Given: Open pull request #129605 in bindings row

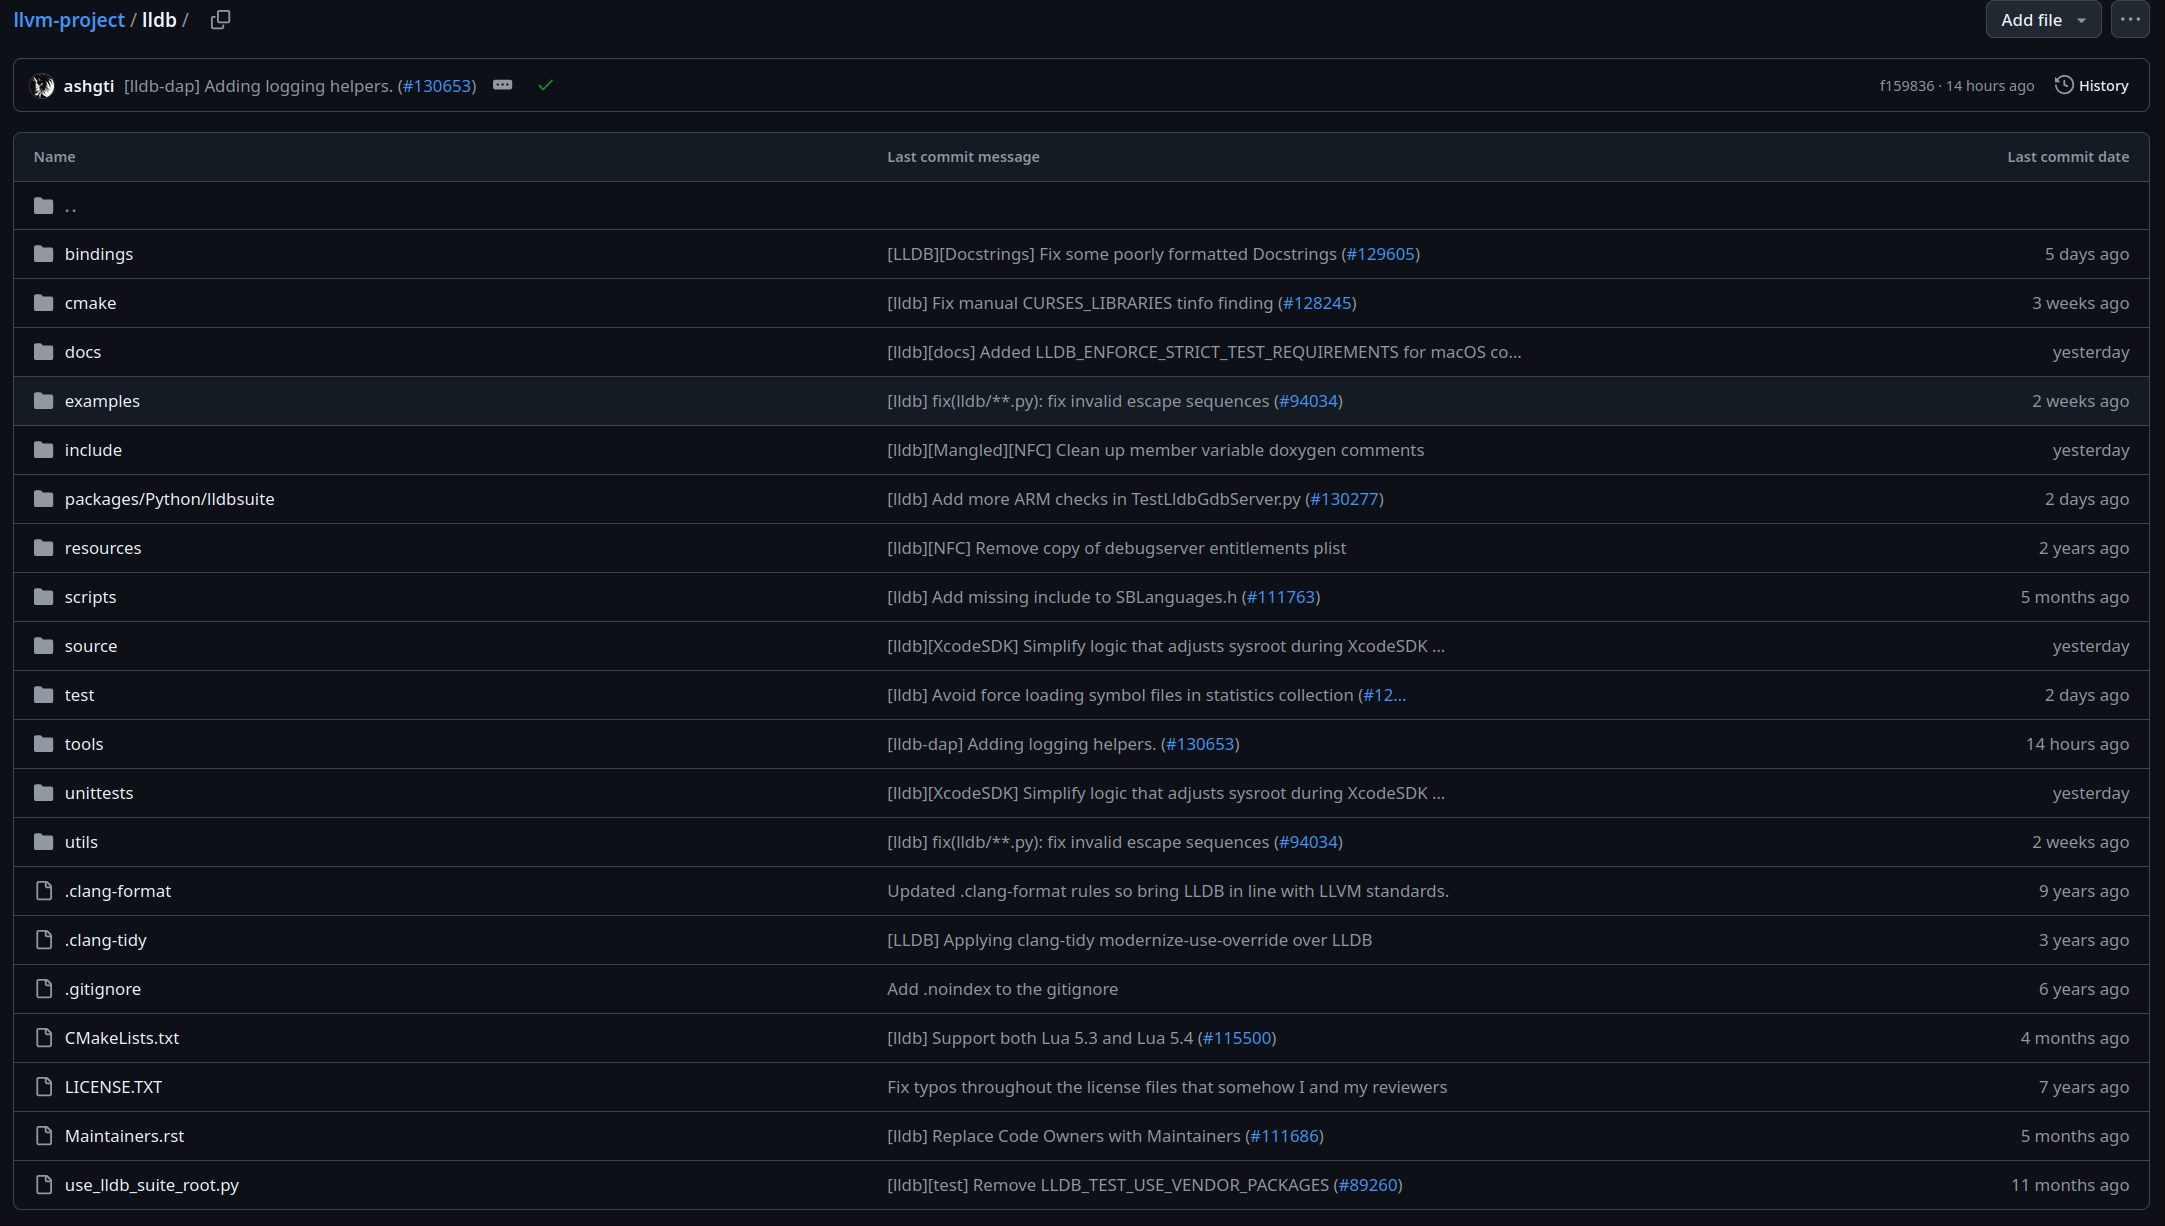Looking at the screenshot, I should [x=1380, y=254].
